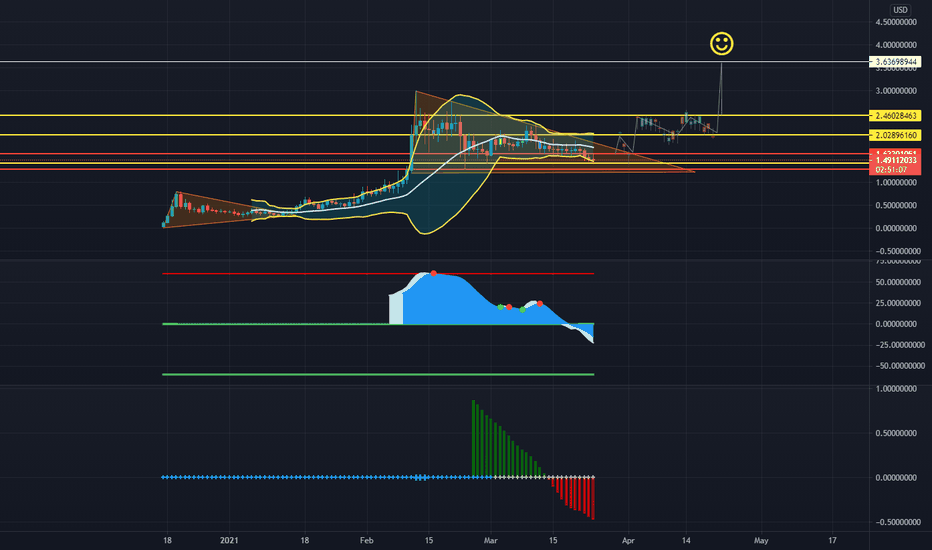932x550 pixels.
Task: Click the 2021 label on time axis
Action: (229, 540)
